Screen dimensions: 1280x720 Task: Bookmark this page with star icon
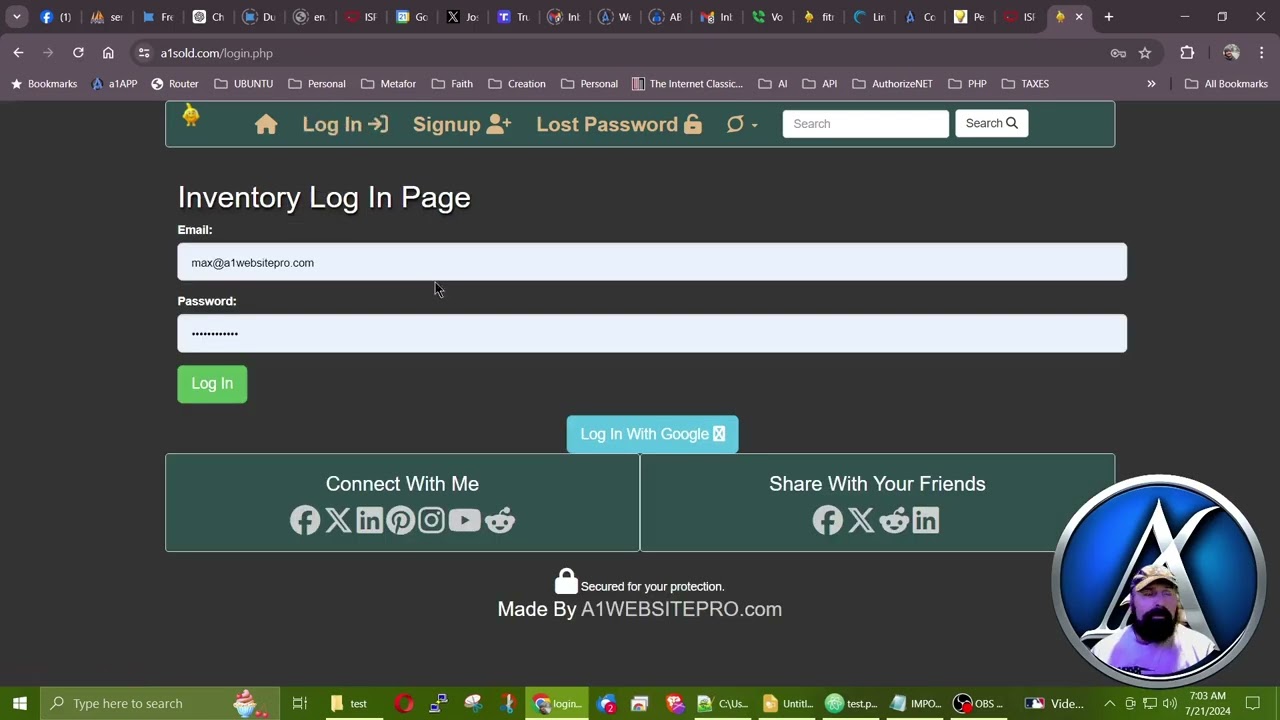[x=1145, y=53]
